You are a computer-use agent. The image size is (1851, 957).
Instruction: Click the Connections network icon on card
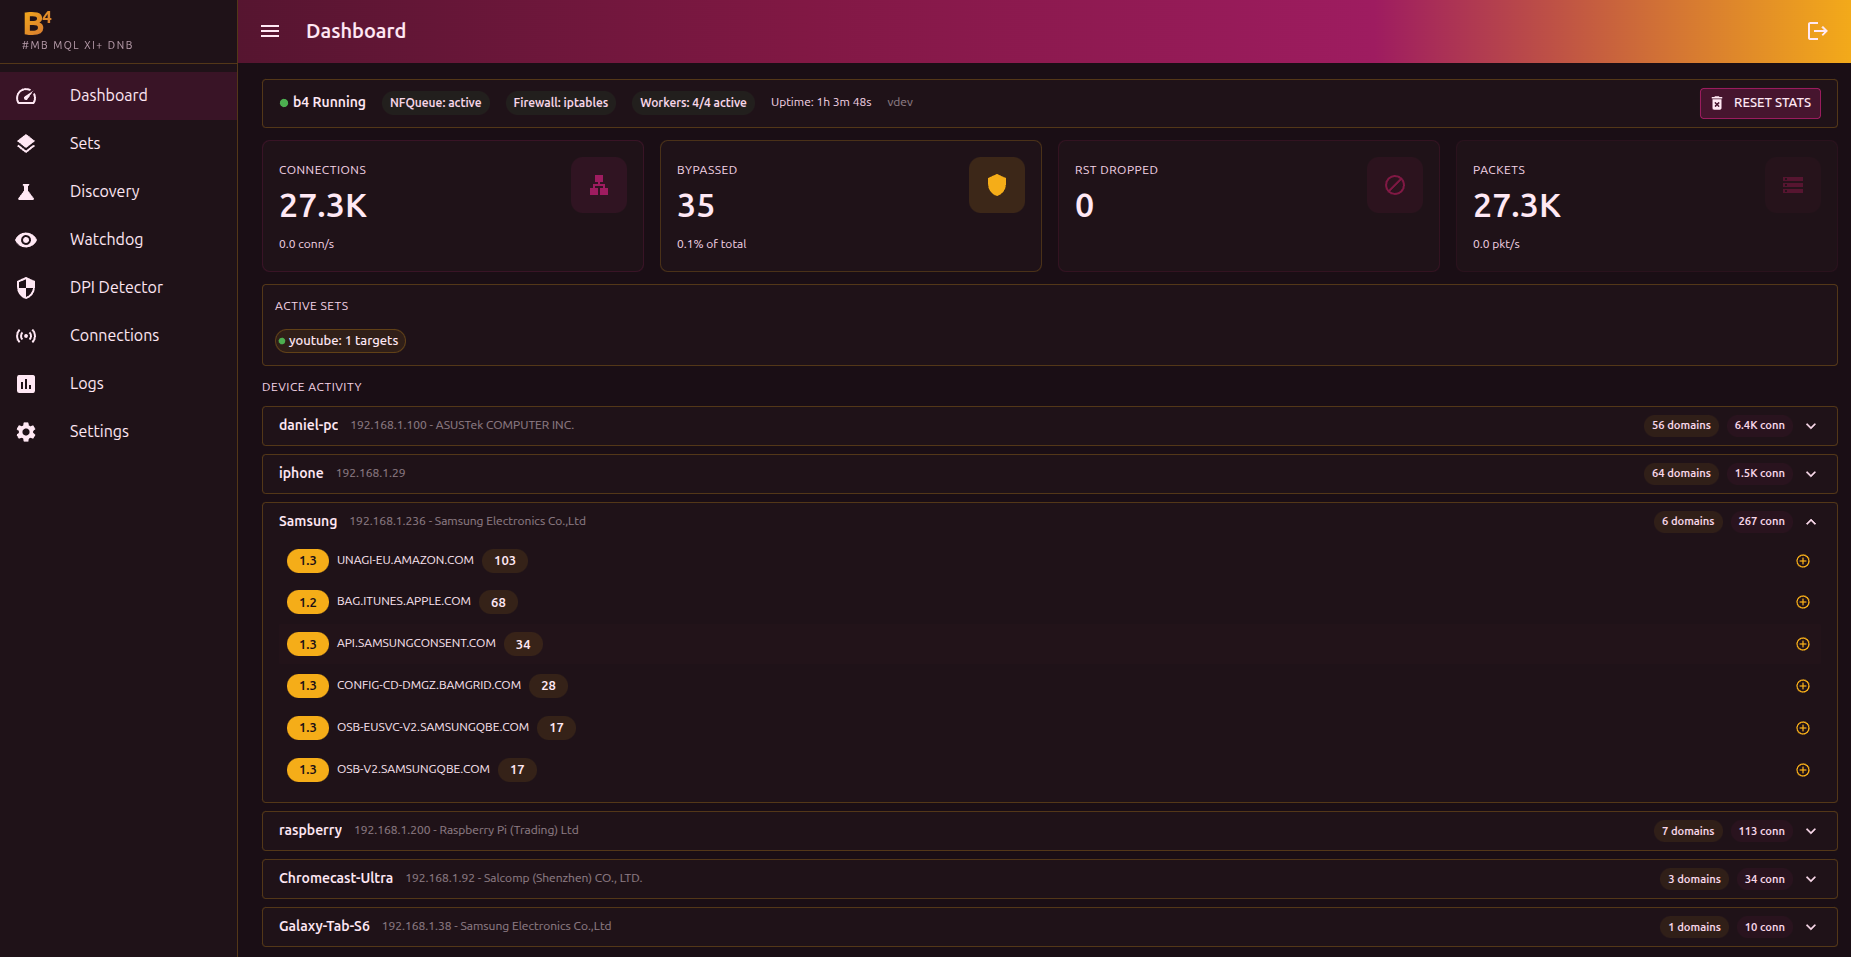[x=599, y=185]
